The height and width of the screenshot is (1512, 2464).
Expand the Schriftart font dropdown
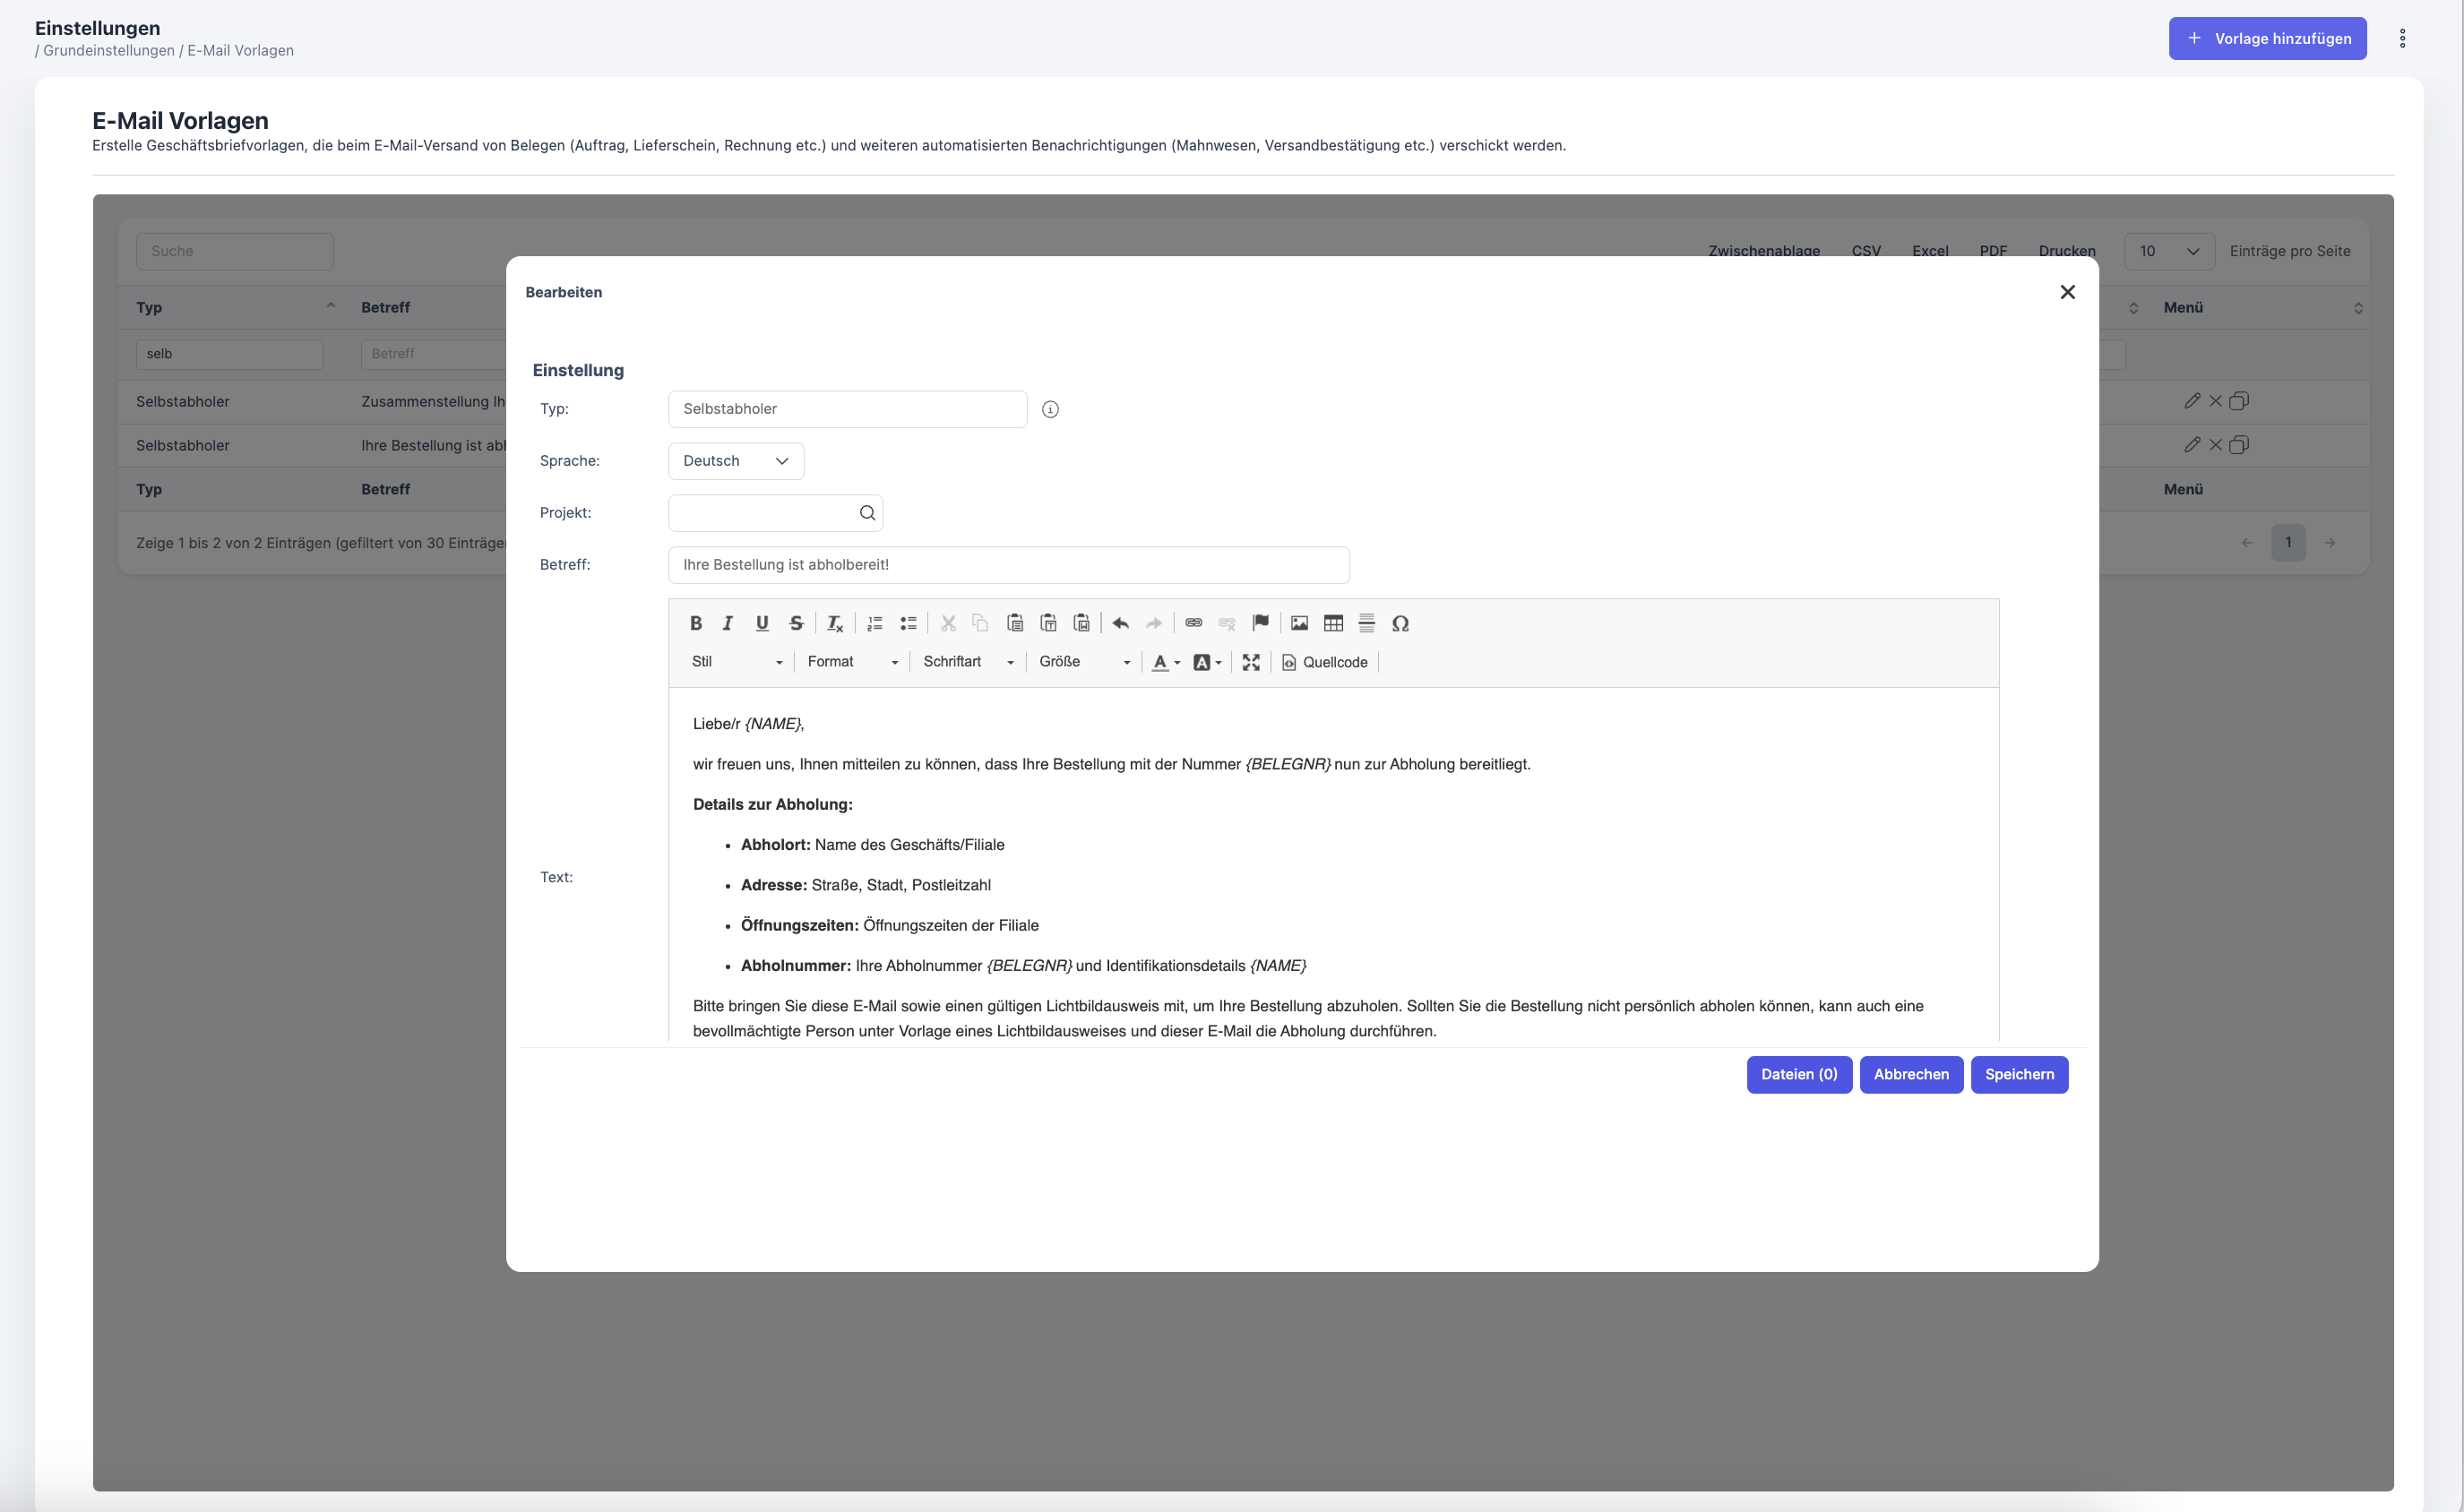(x=967, y=662)
